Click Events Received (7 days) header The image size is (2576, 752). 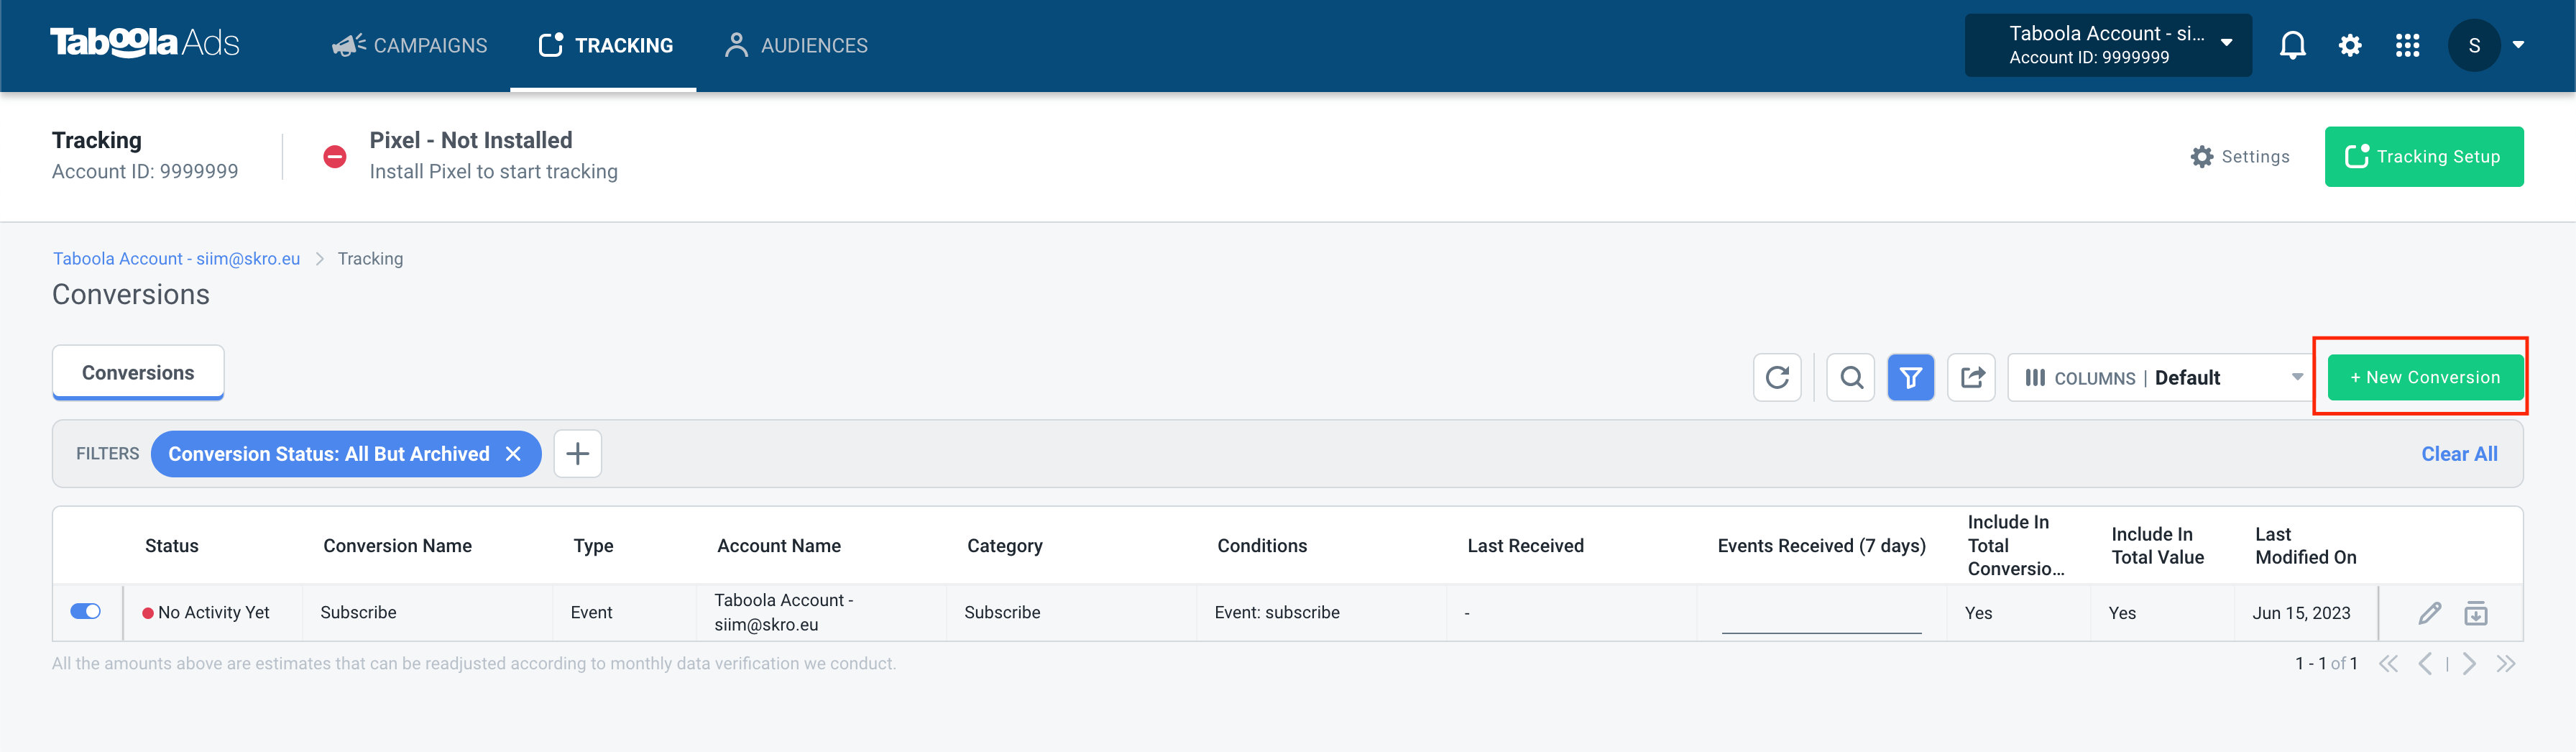click(1821, 545)
